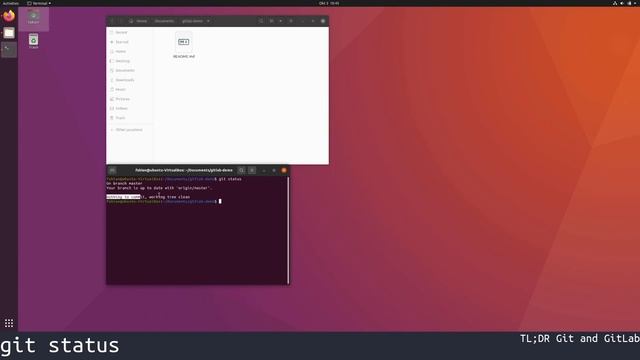Close the Terminal window with orange button
Viewport: 640px width, 360px height.
point(284,170)
